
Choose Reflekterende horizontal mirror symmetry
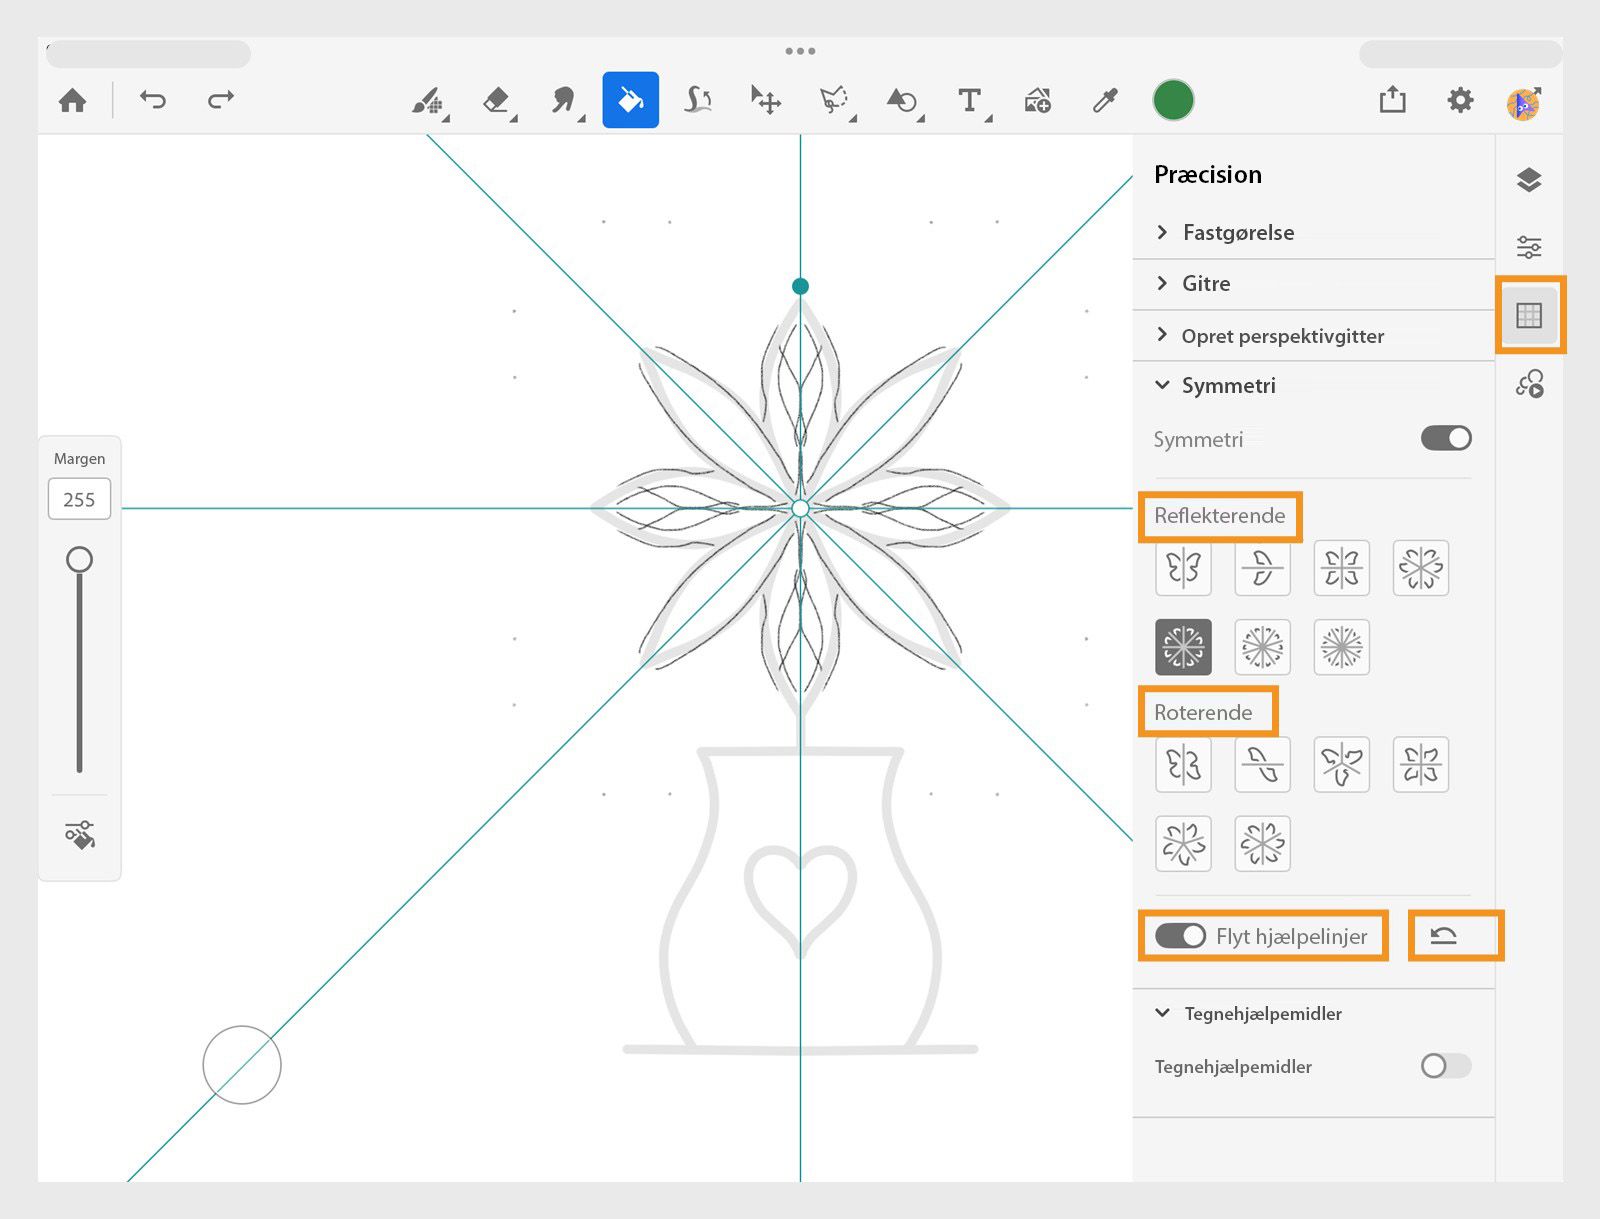tap(1262, 568)
